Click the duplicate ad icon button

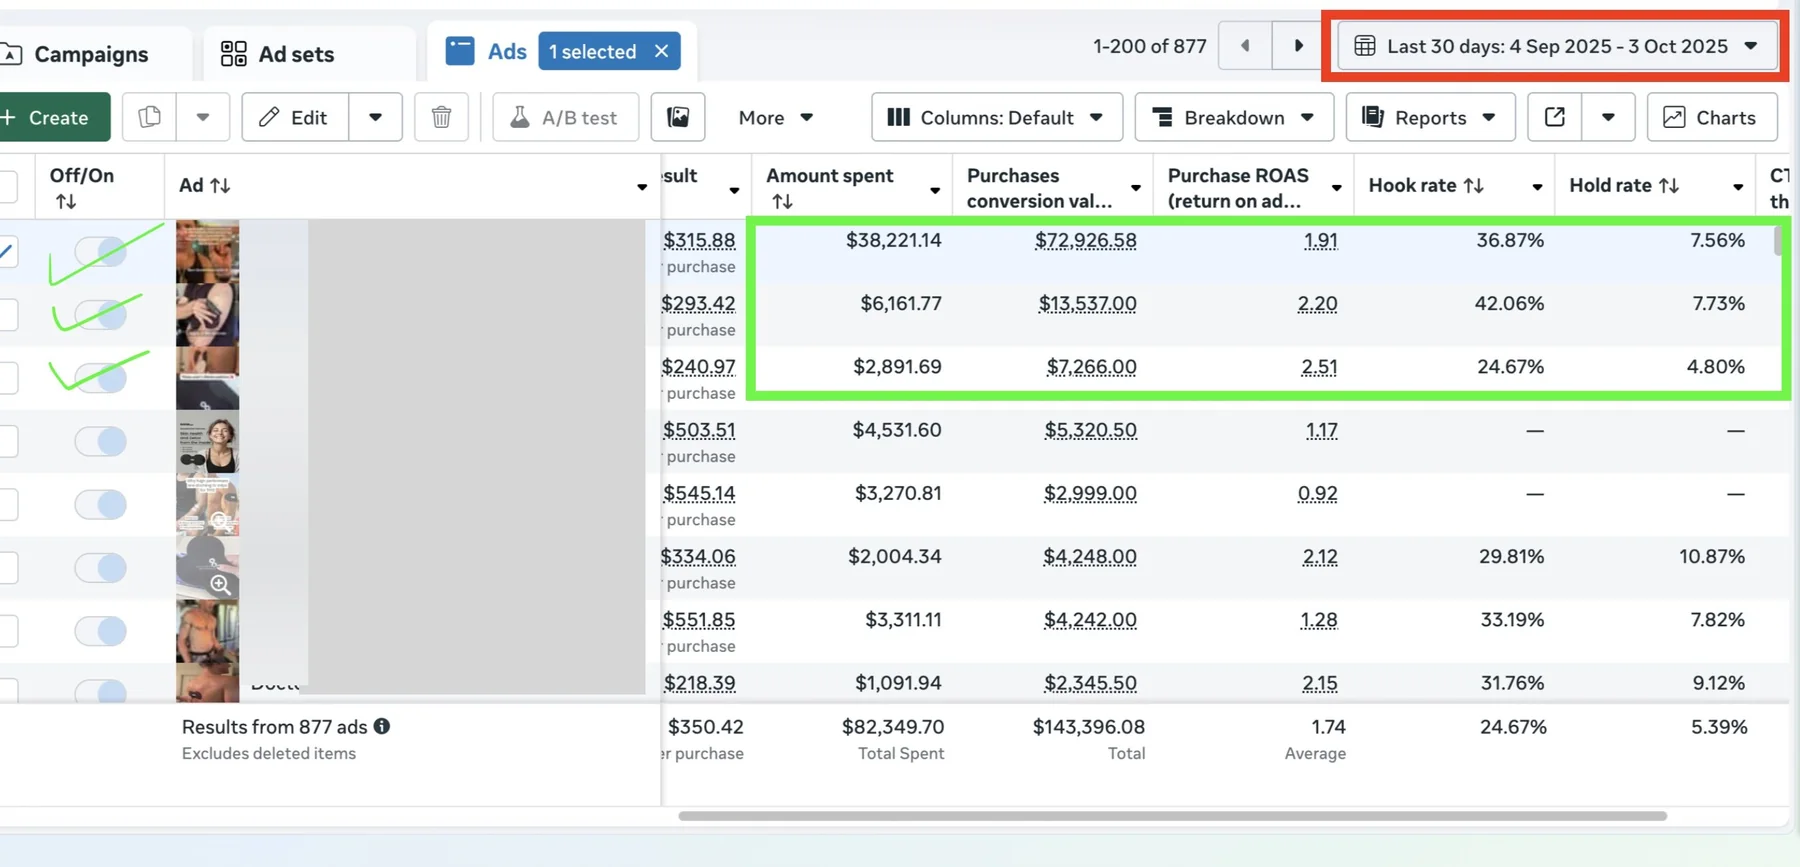click(150, 117)
